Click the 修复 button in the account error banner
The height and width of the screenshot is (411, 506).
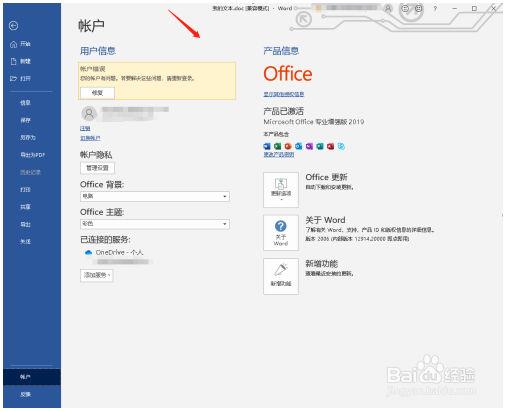click(x=97, y=93)
